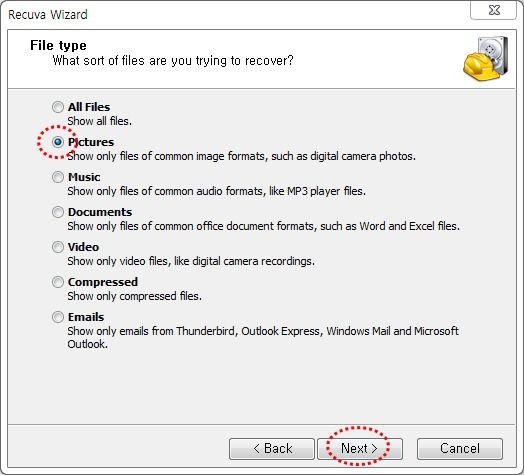Close the Recuva Wizard window

[494, 10]
